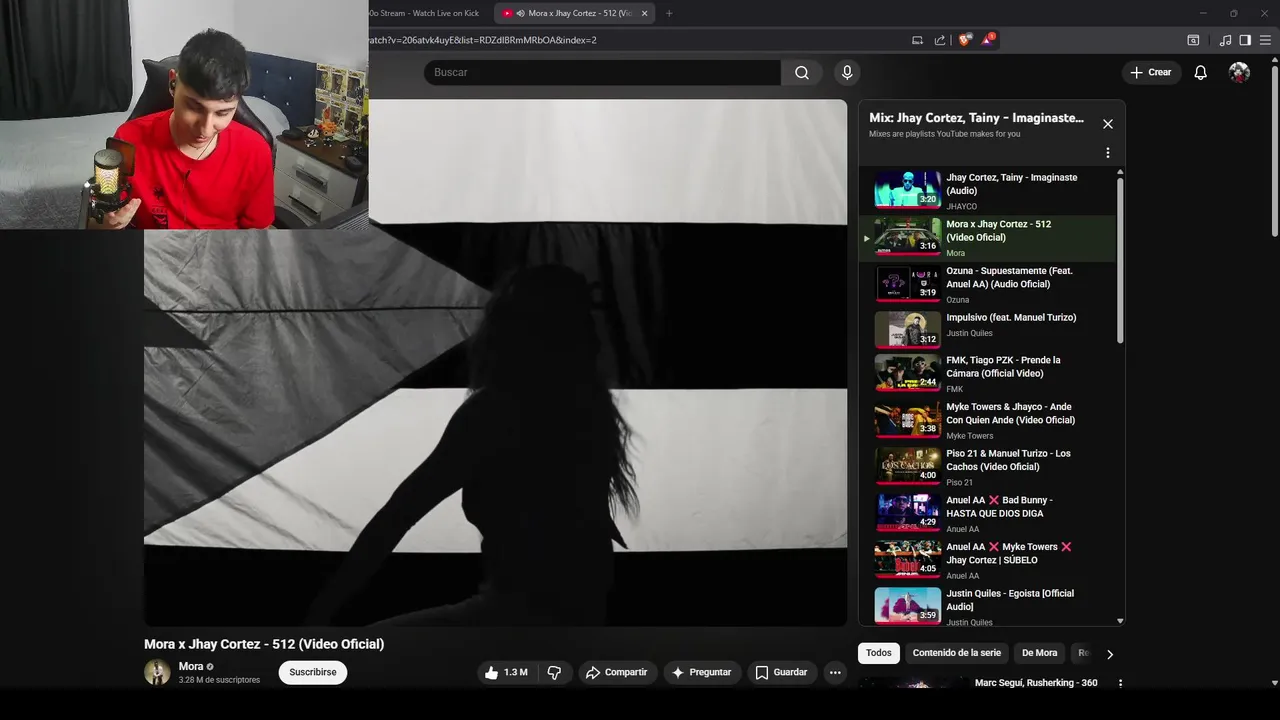Viewport: 1280px width, 720px height.
Task: Like the video, 1.3 M
Action: (506, 672)
